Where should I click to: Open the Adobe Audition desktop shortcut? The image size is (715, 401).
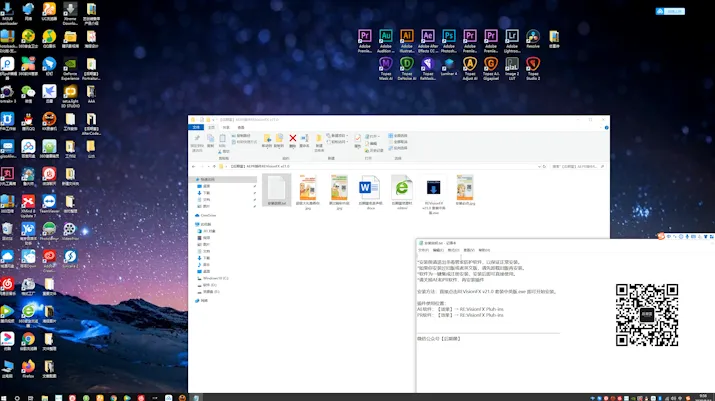pyautogui.click(x=386, y=37)
